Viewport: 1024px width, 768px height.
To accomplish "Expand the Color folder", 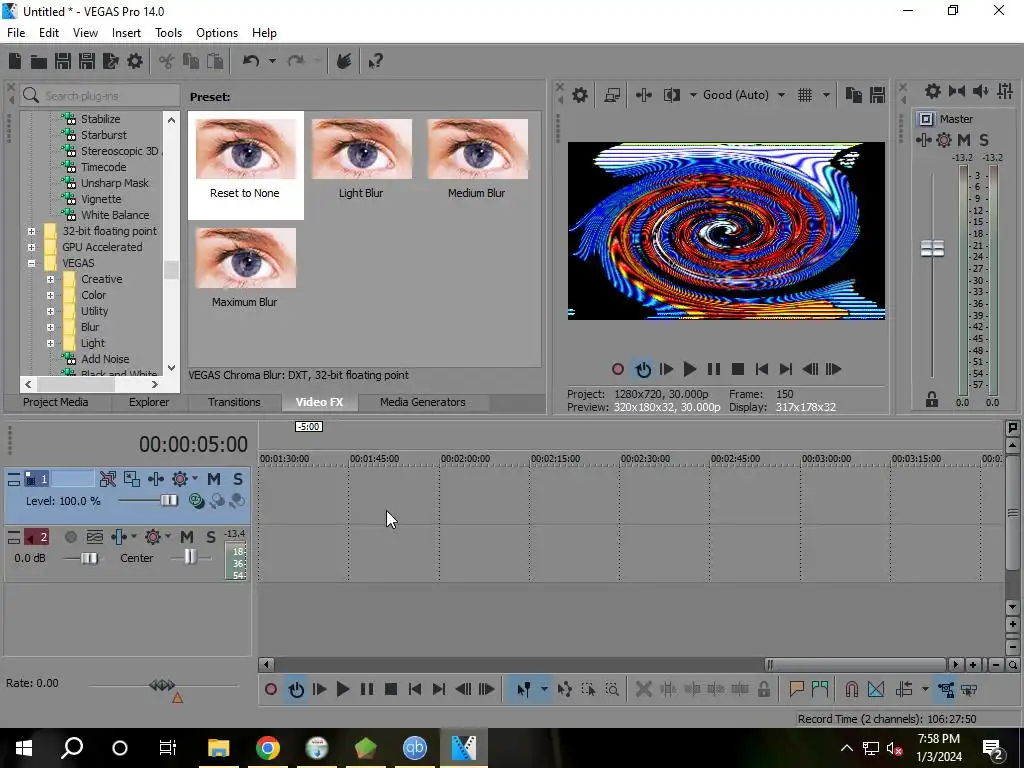I will click(x=50, y=295).
